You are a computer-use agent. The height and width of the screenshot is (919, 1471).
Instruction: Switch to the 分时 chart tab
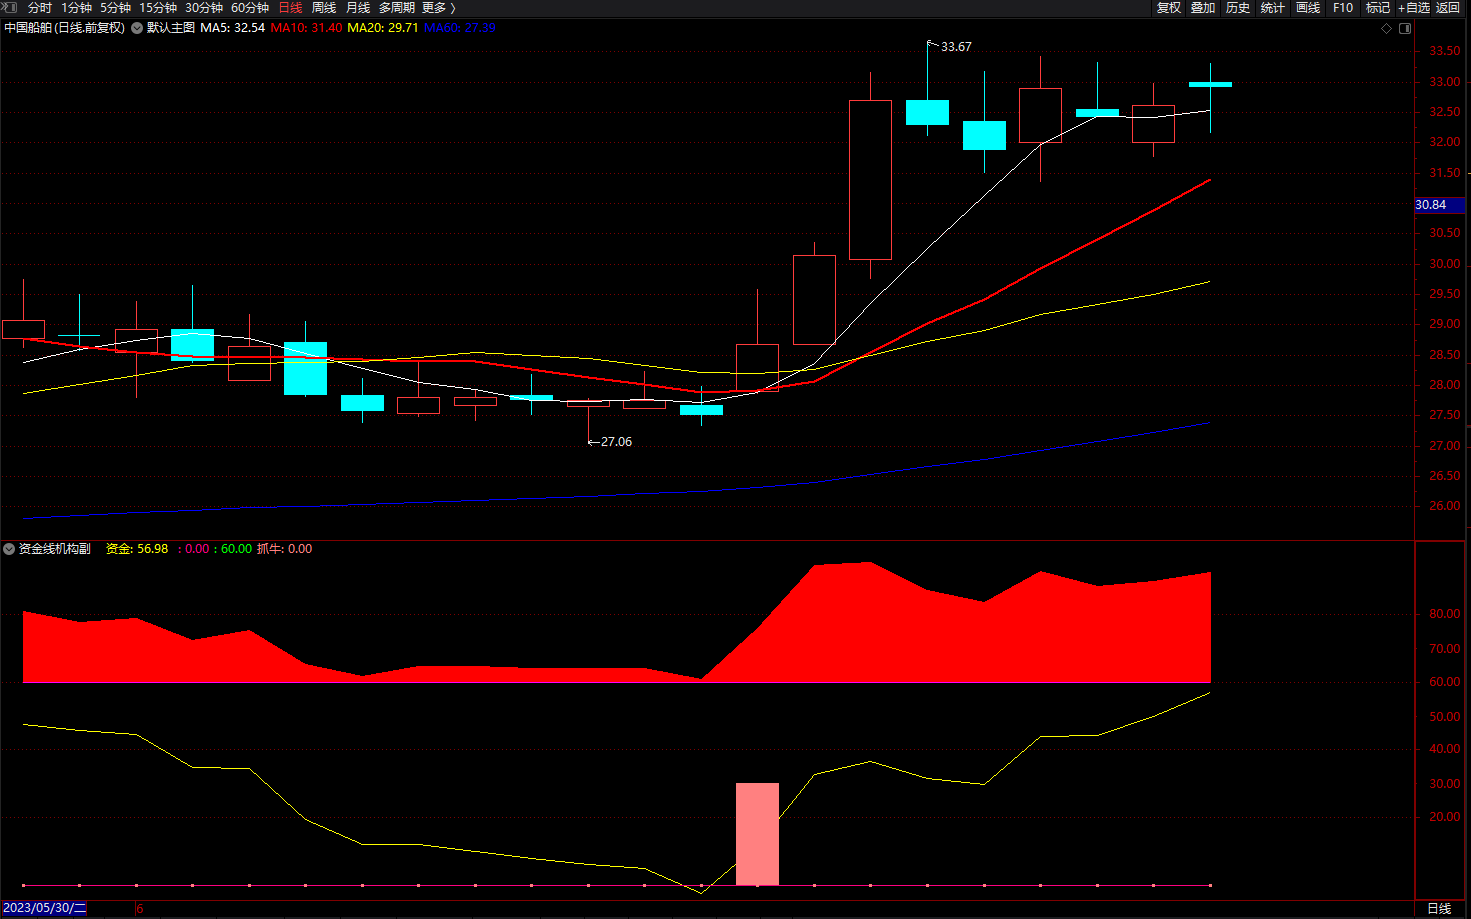tap(40, 8)
